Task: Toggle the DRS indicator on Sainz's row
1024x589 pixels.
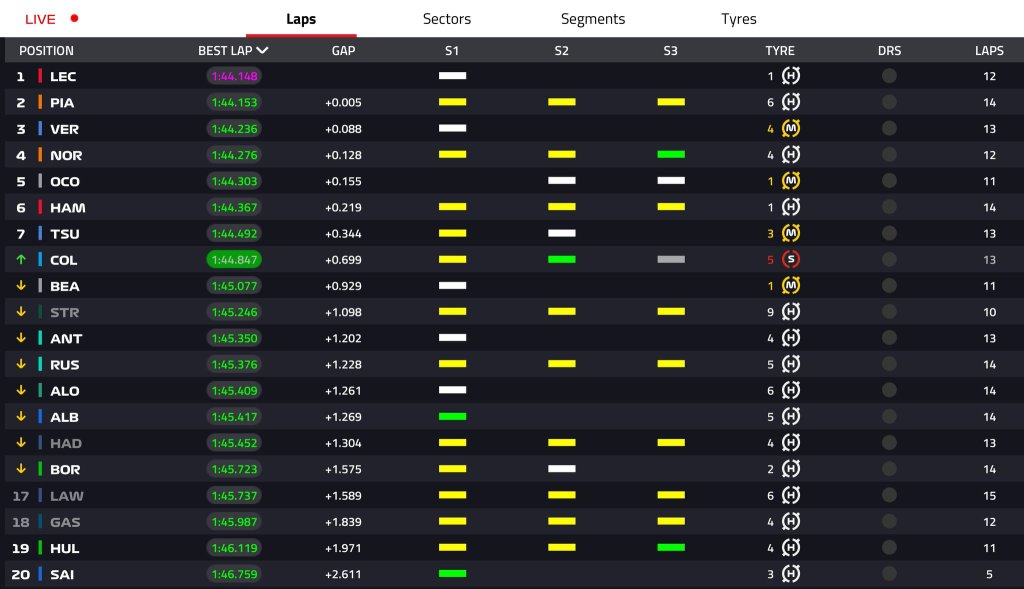Action: 889,573
